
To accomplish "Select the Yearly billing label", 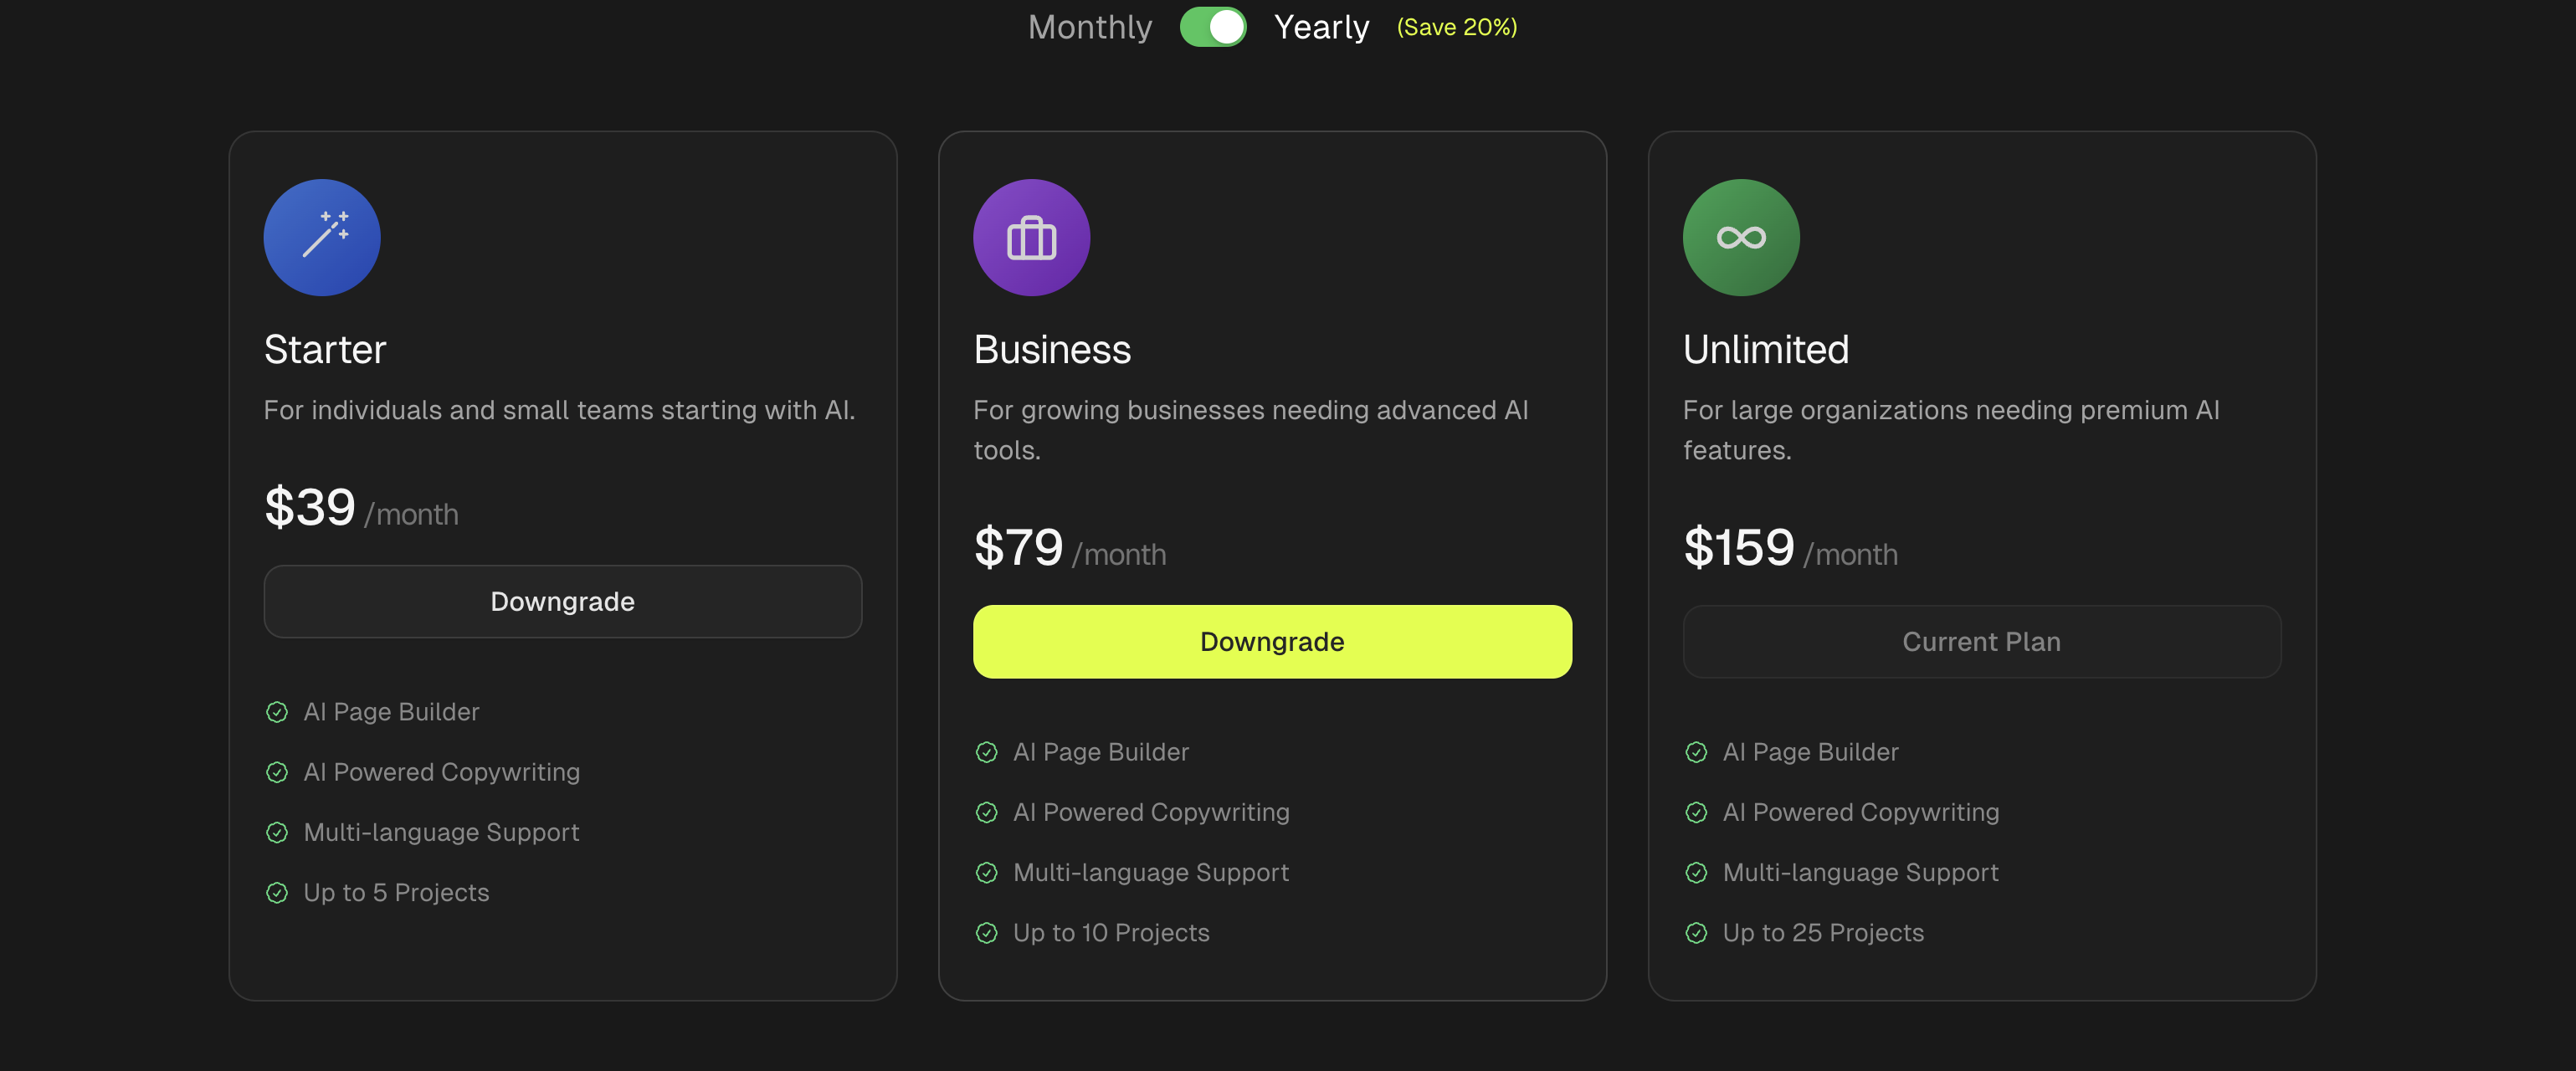I will [x=1321, y=27].
